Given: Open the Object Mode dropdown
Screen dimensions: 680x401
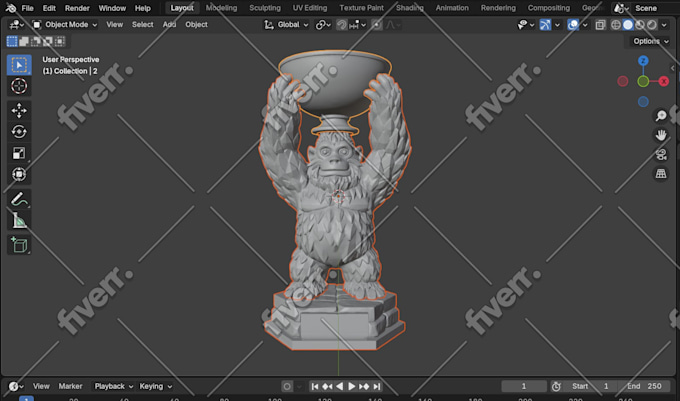Looking at the screenshot, I should click(x=65, y=25).
